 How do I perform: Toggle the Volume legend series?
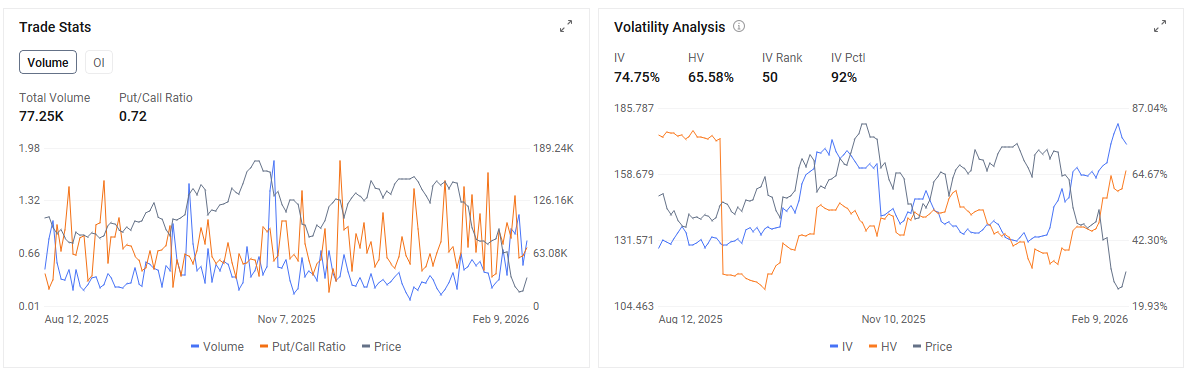218,347
